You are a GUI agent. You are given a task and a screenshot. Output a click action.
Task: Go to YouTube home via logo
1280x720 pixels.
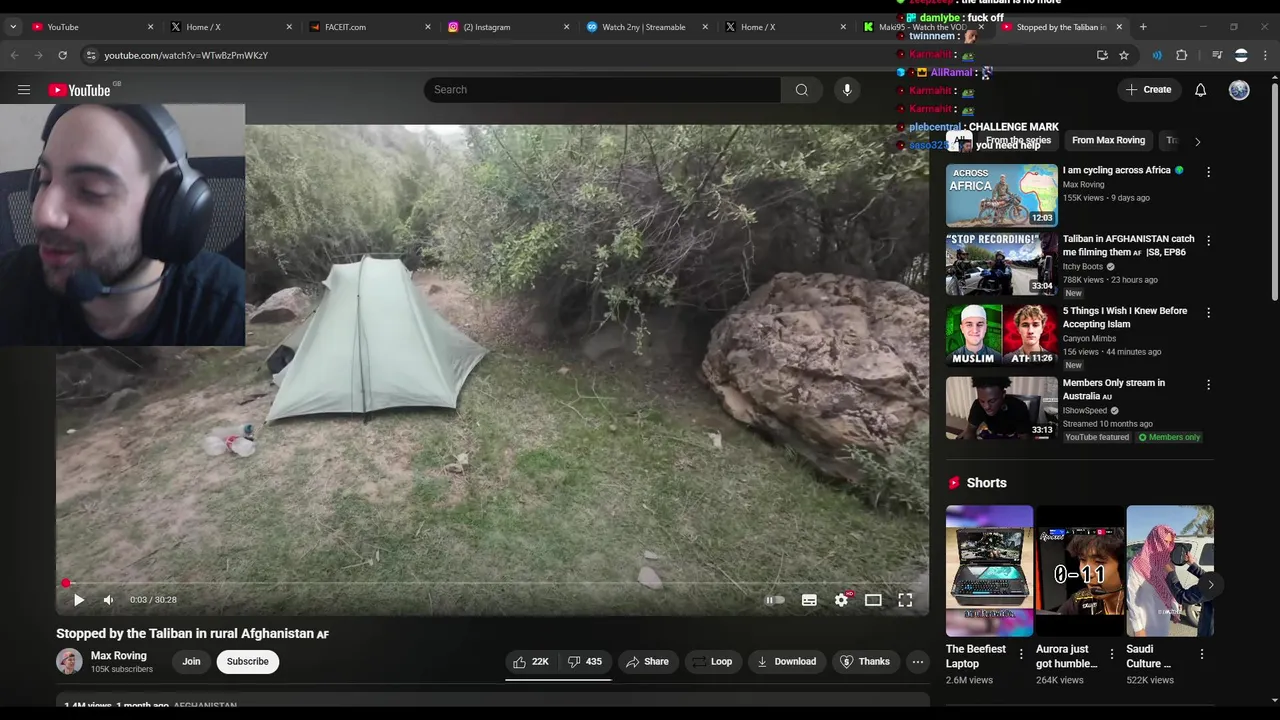79,90
